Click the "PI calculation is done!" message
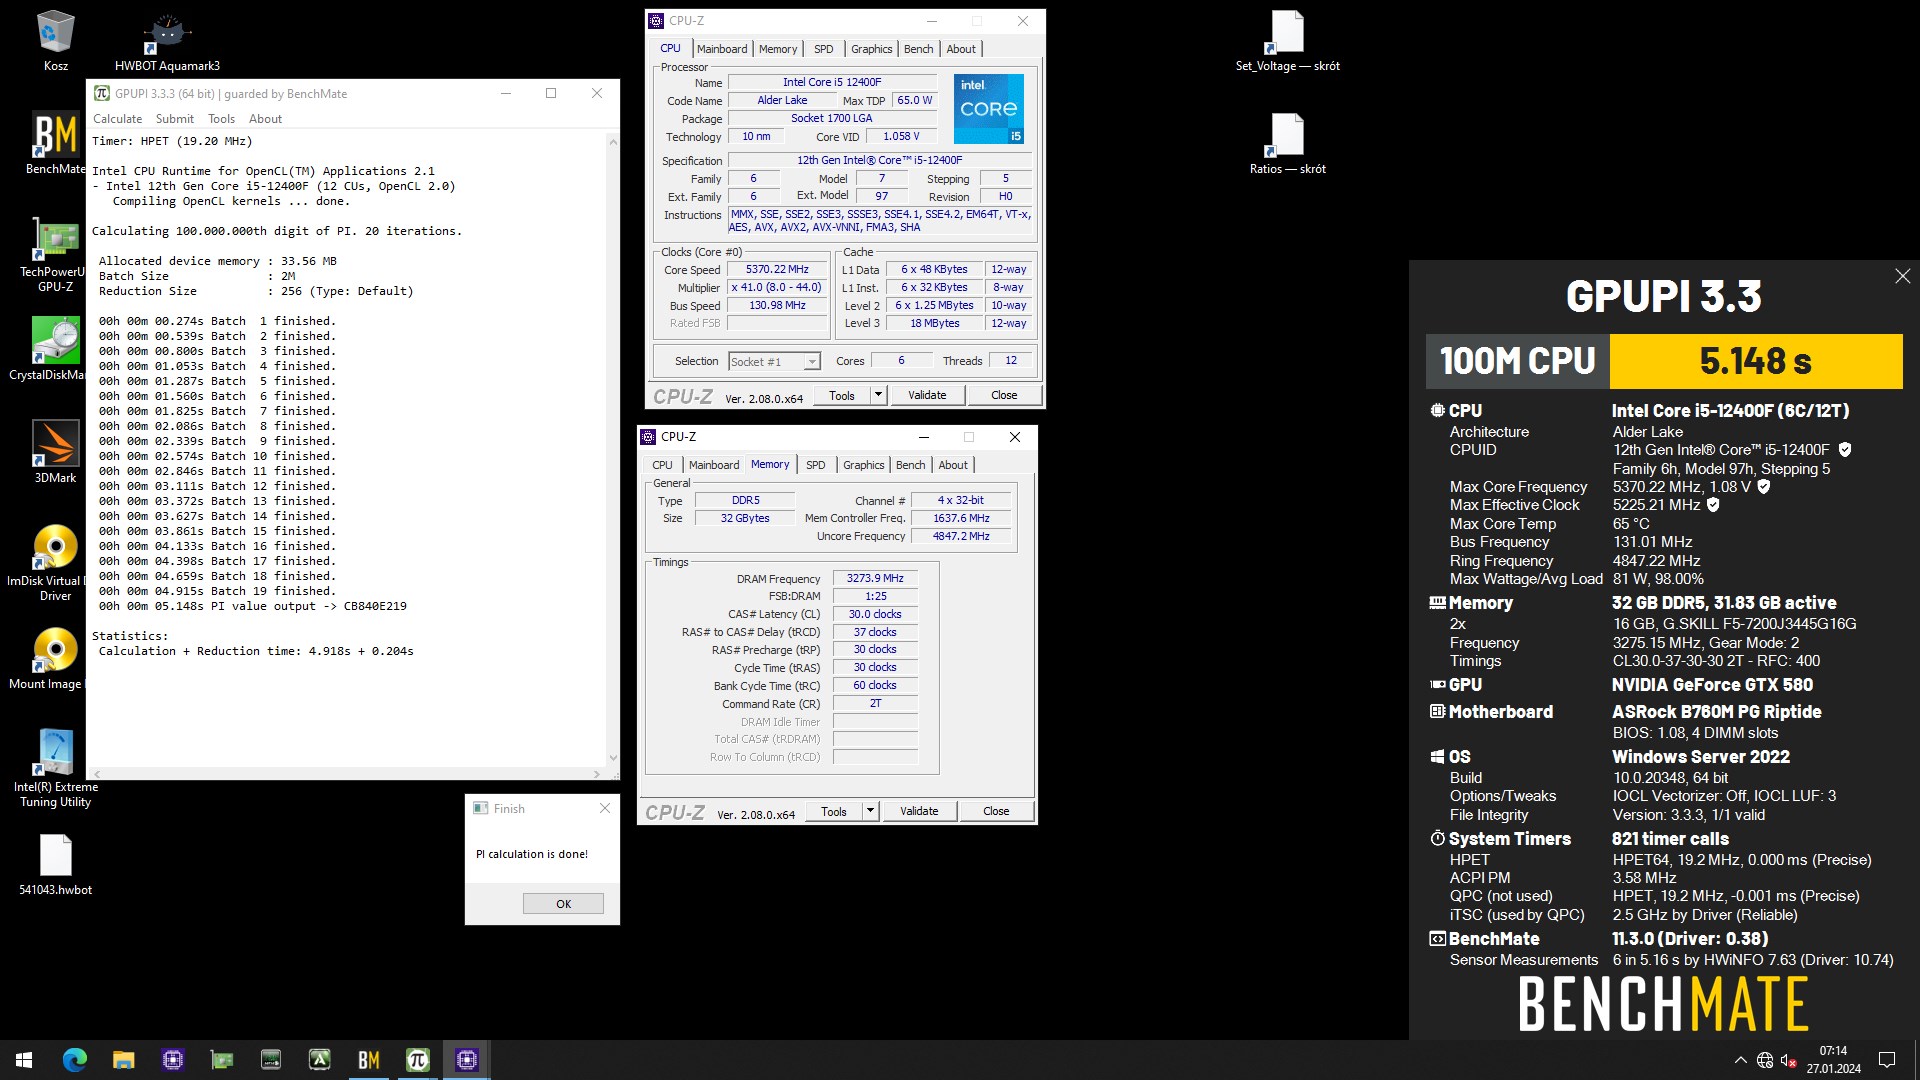The width and height of the screenshot is (1920, 1080). tap(532, 854)
